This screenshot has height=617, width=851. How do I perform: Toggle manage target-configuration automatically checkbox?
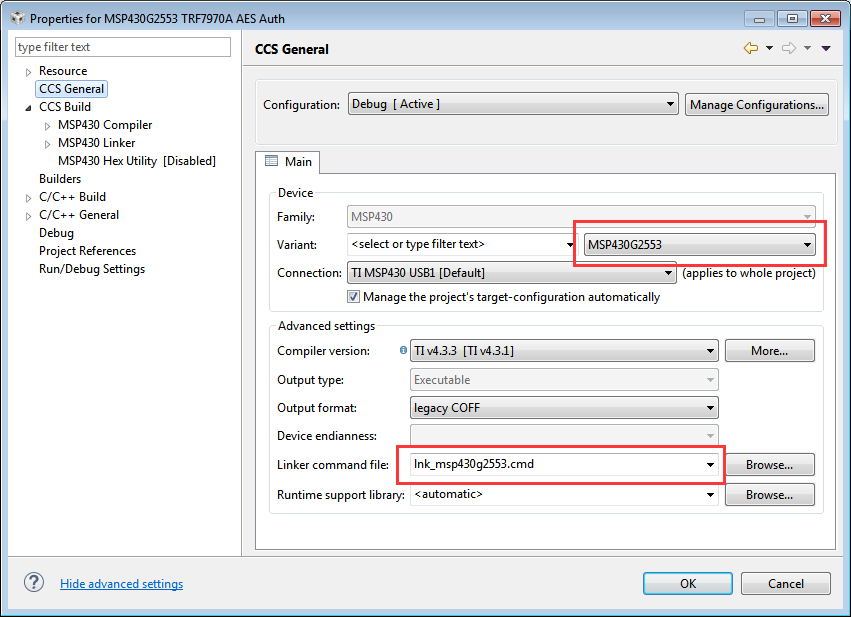354,297
